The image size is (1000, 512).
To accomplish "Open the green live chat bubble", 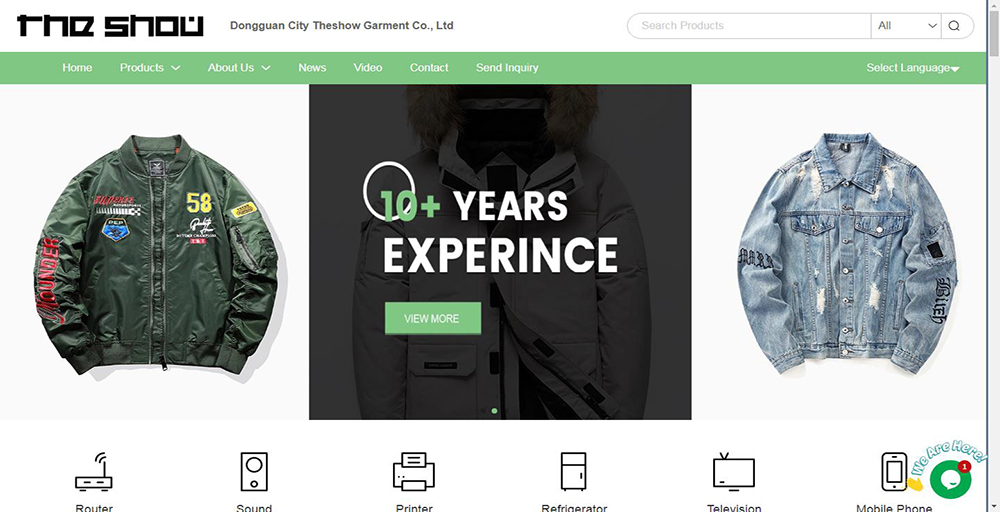I will pyautogui.click(x=950, y=479).
